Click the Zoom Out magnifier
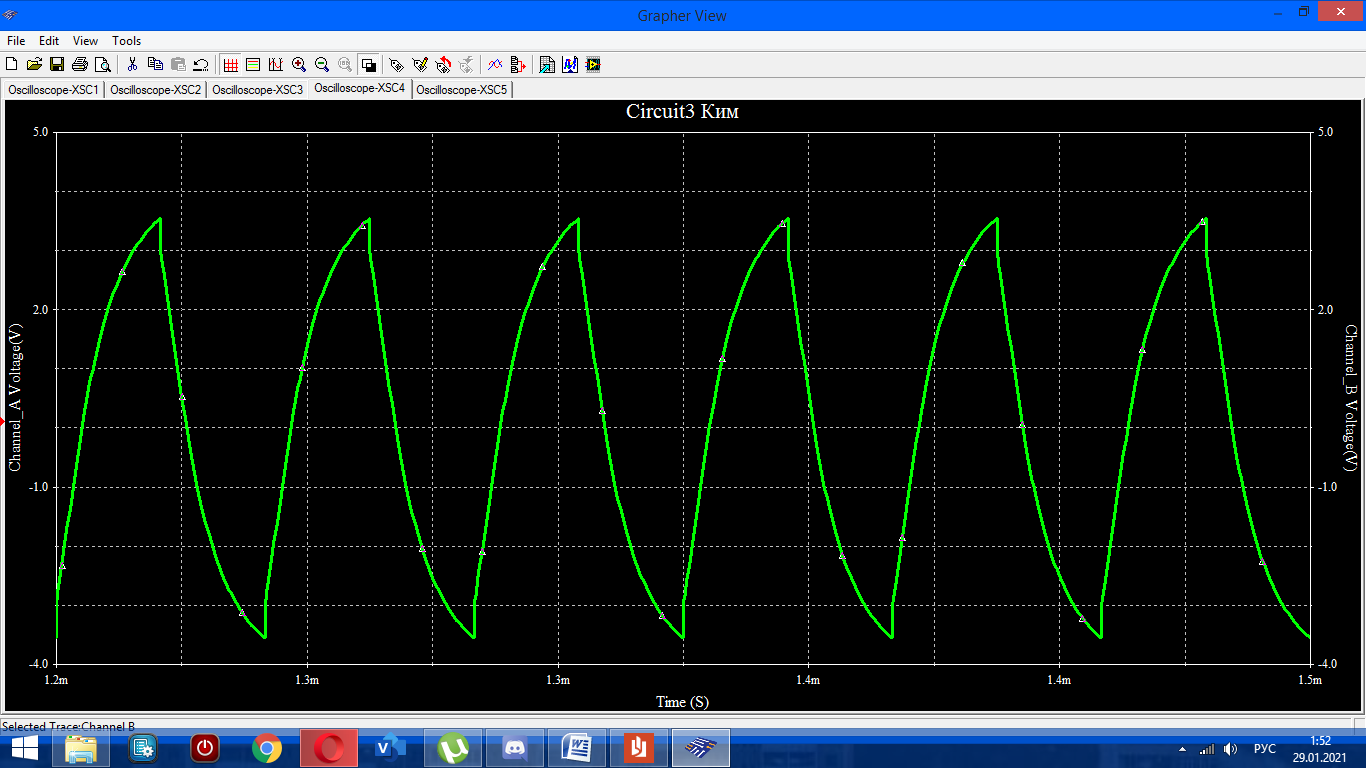Image resolution: width=1366 pixels, height=768 pixels. (x=322, y=65)
